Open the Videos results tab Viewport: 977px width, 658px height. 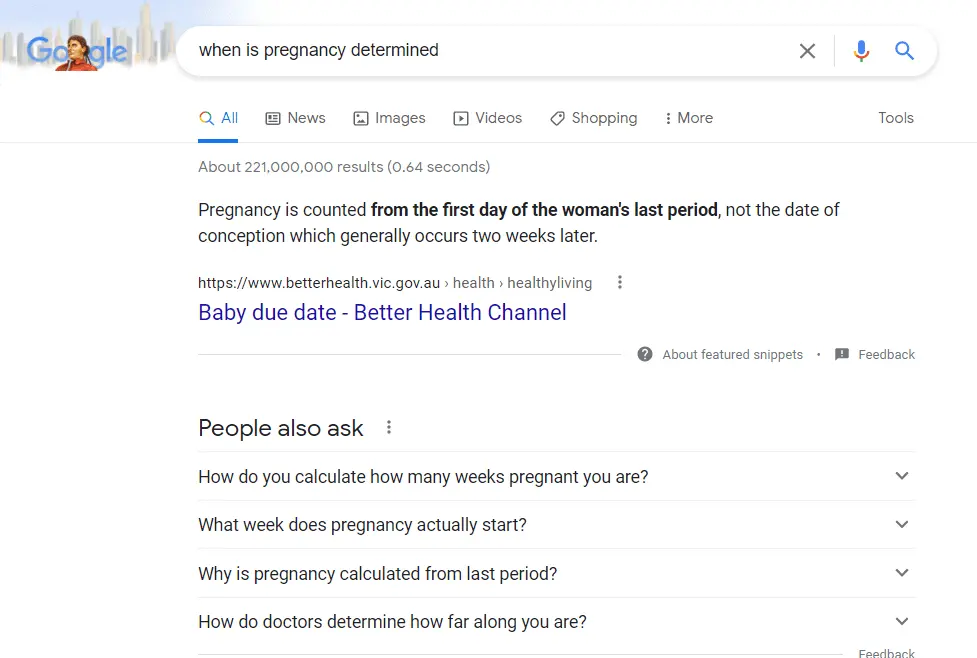click(x=487, y=118)
